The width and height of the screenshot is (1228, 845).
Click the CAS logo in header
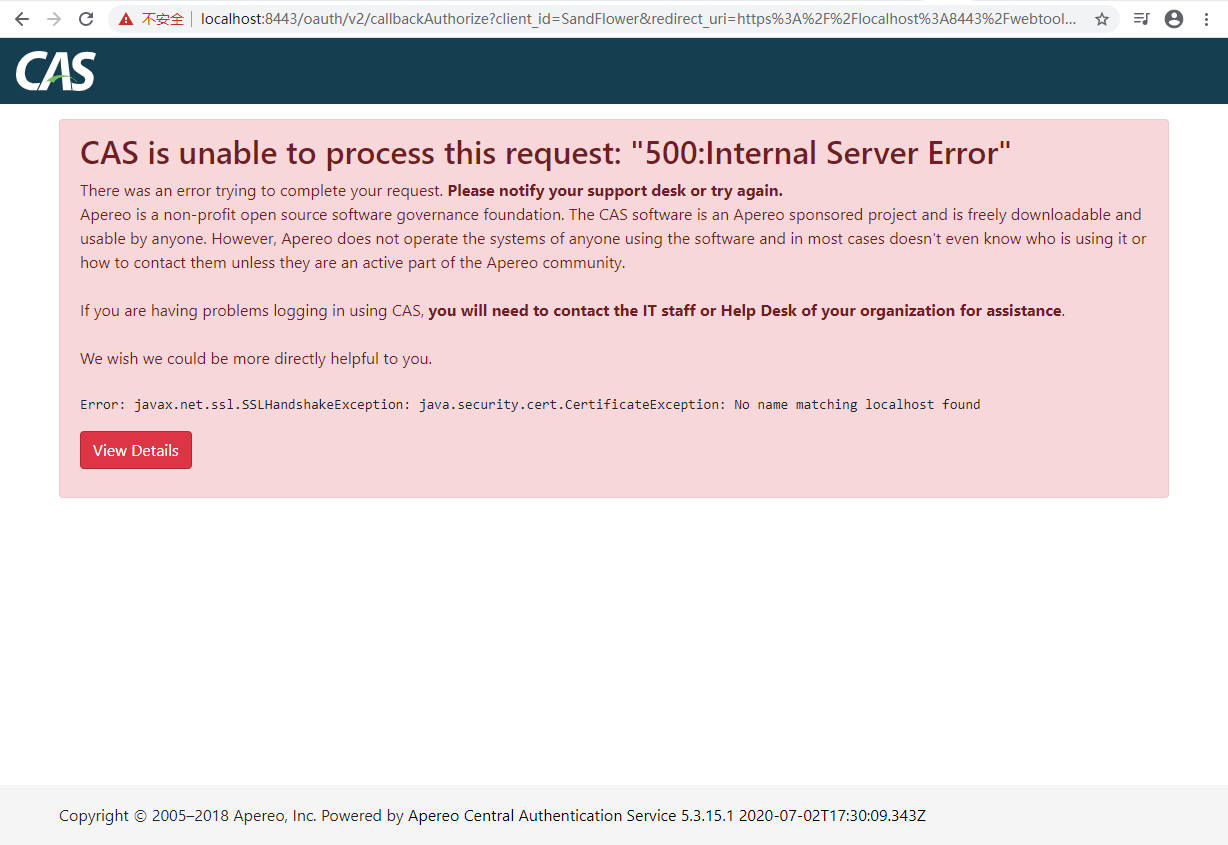pos(56,71)
